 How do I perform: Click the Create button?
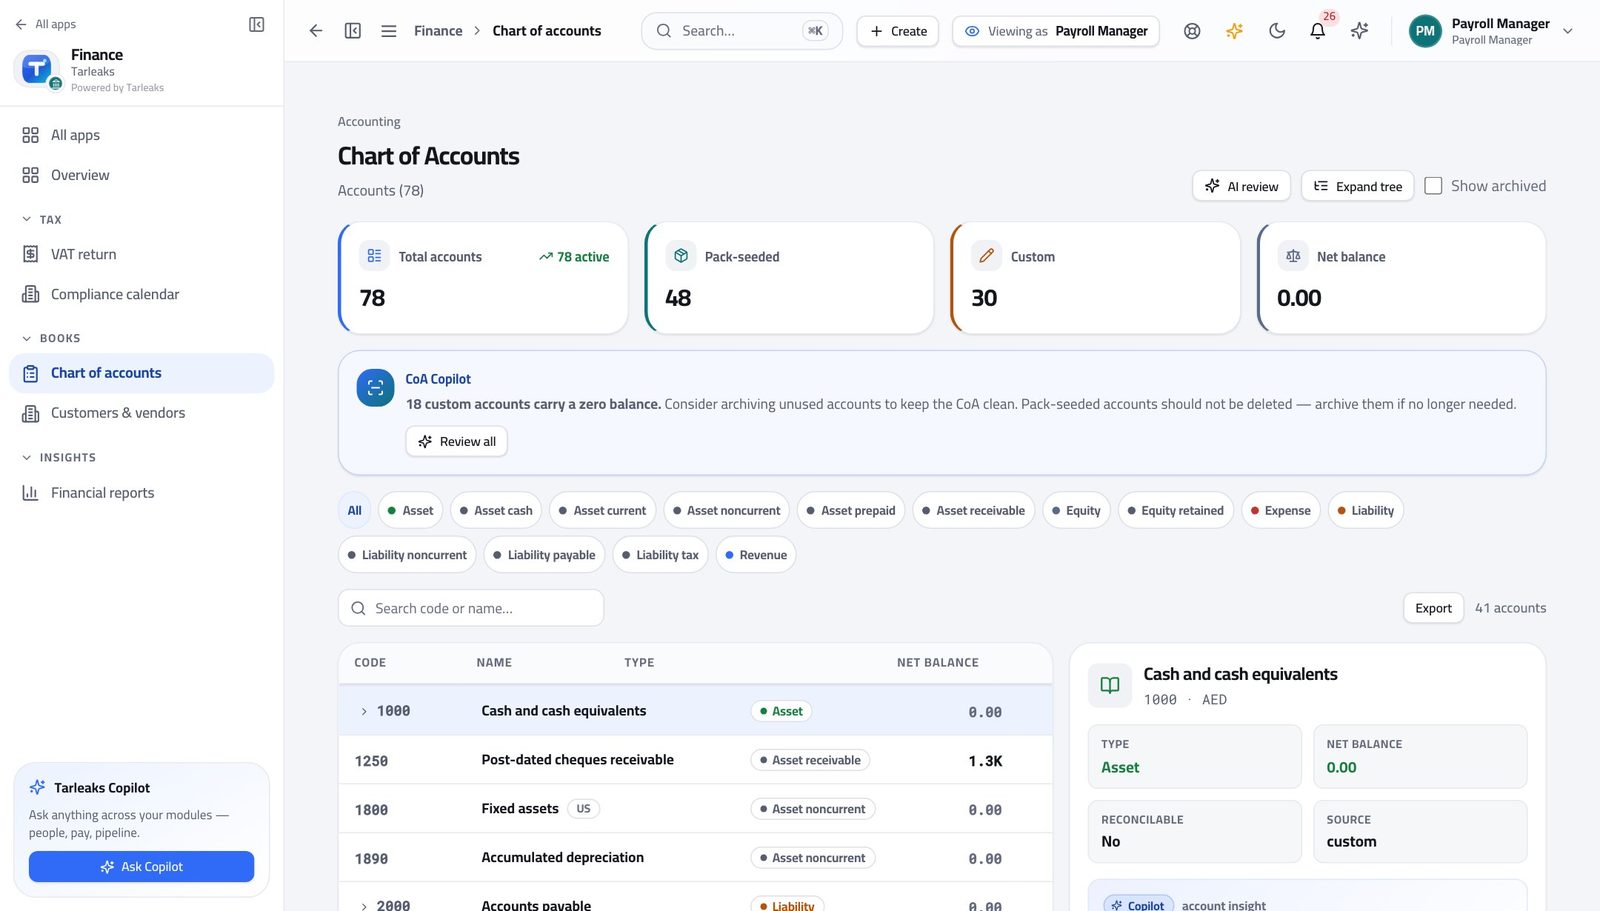(898, 31)
